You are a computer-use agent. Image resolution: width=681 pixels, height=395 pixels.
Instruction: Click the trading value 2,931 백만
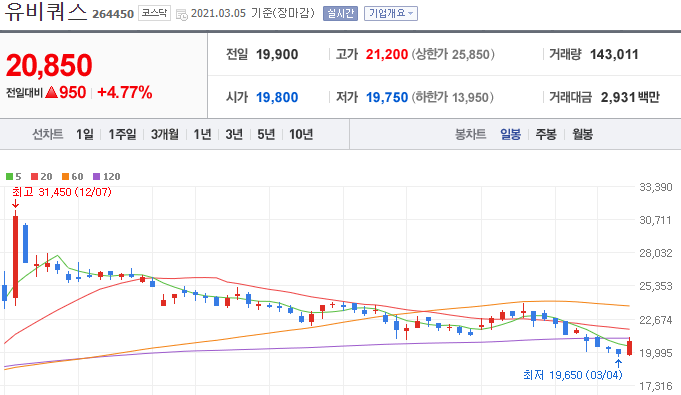(630, 97)
